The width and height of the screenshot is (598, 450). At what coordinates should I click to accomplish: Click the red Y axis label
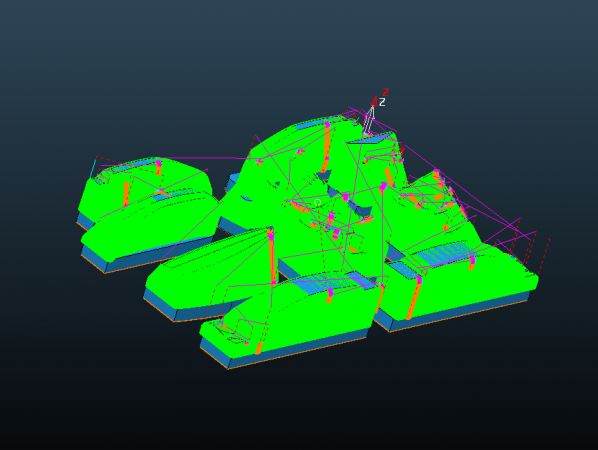pos(401,151)
